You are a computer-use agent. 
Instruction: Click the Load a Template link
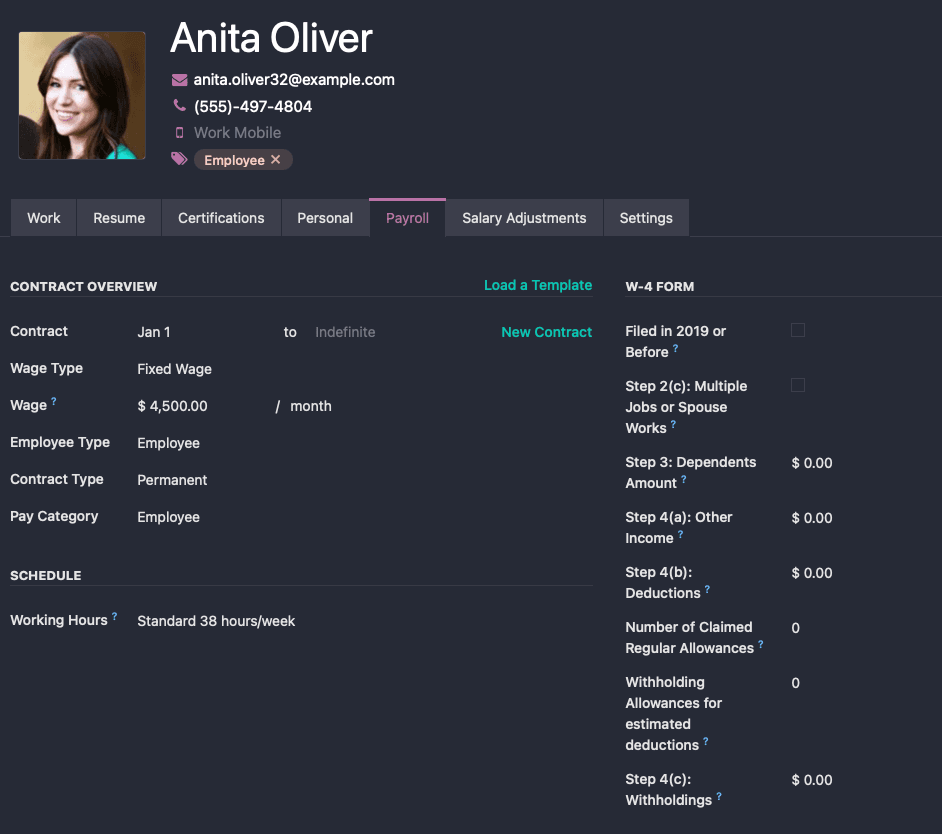(x=538, y=285)
